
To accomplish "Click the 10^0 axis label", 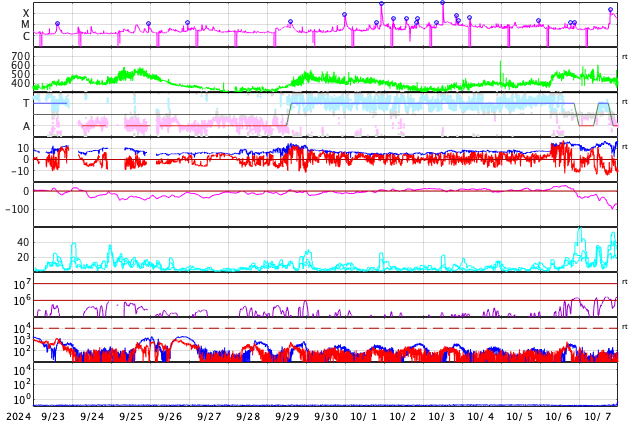I will click(x=22, y=400).
